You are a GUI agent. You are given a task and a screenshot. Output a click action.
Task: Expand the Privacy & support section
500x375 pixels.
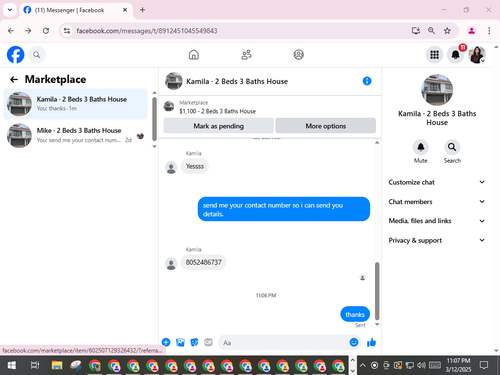click(x=437, y=240)
